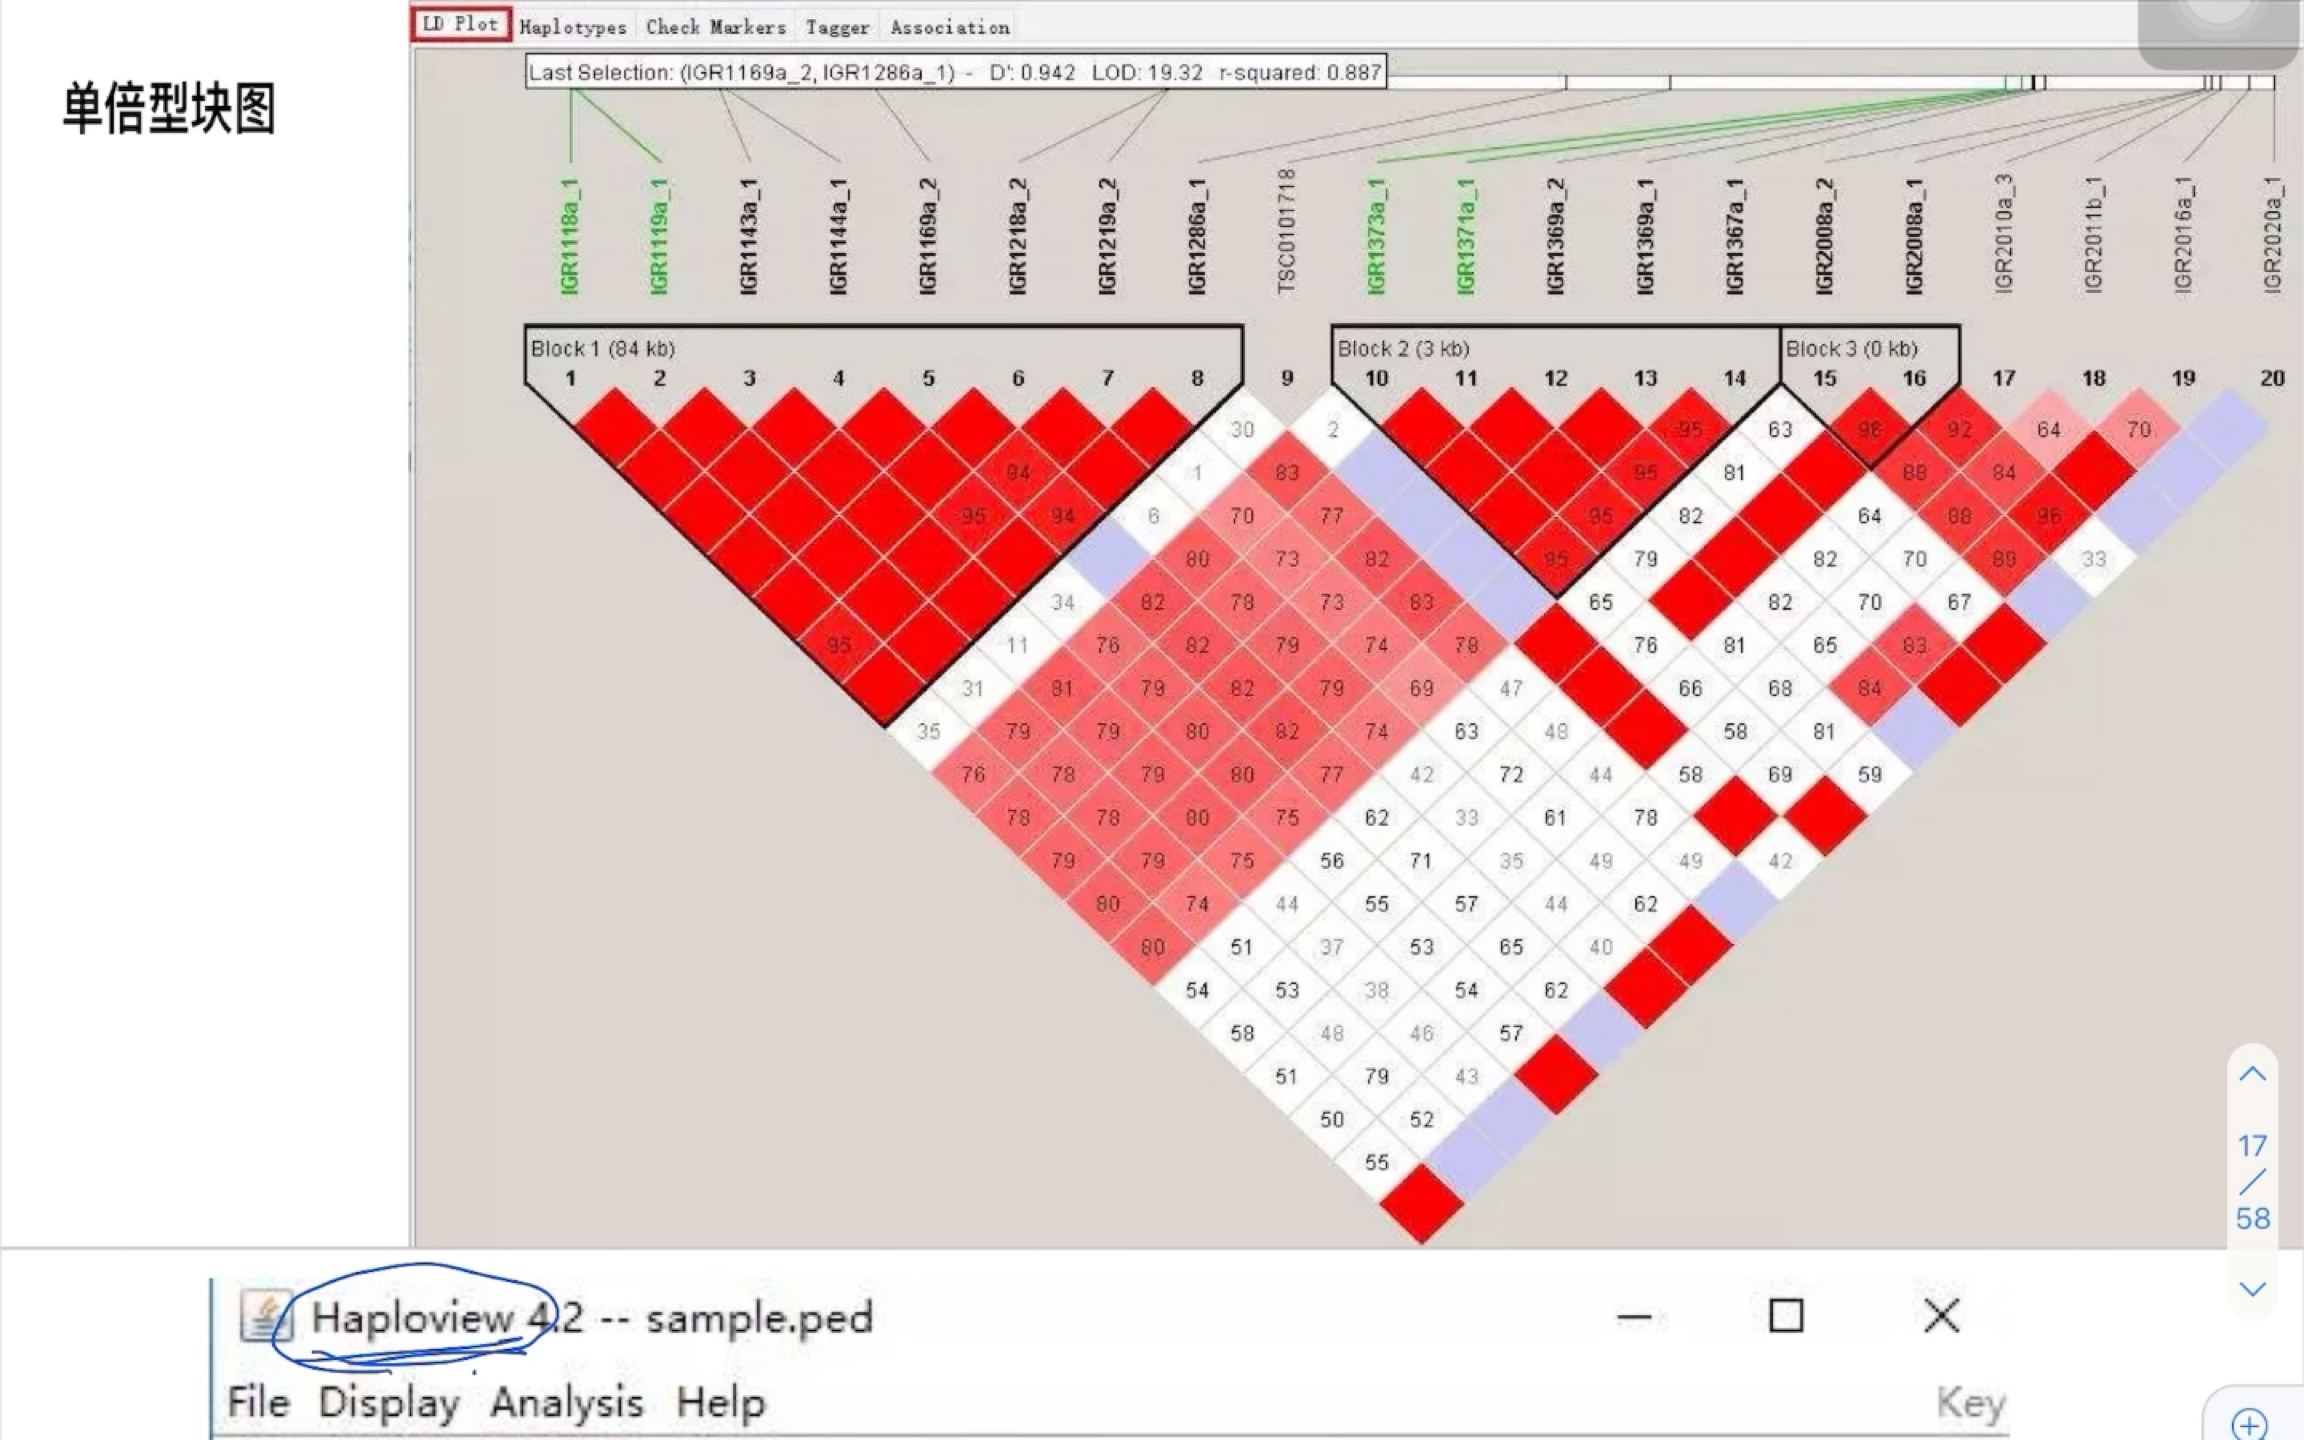Select marker label IGR1219a_2
The height and width of the screenshot is (1440, 2304).
(x=1107, y=237)
